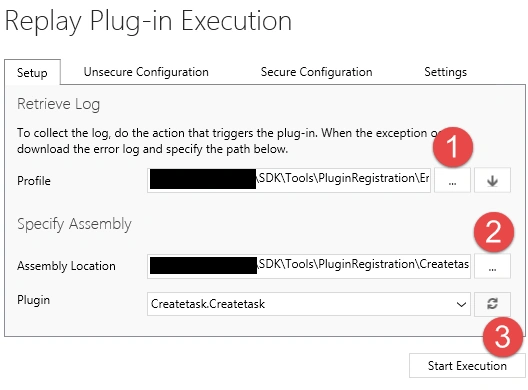Click the refresh icon next to Plugin dropdown
528x390 pixels.
click(492, 304)
